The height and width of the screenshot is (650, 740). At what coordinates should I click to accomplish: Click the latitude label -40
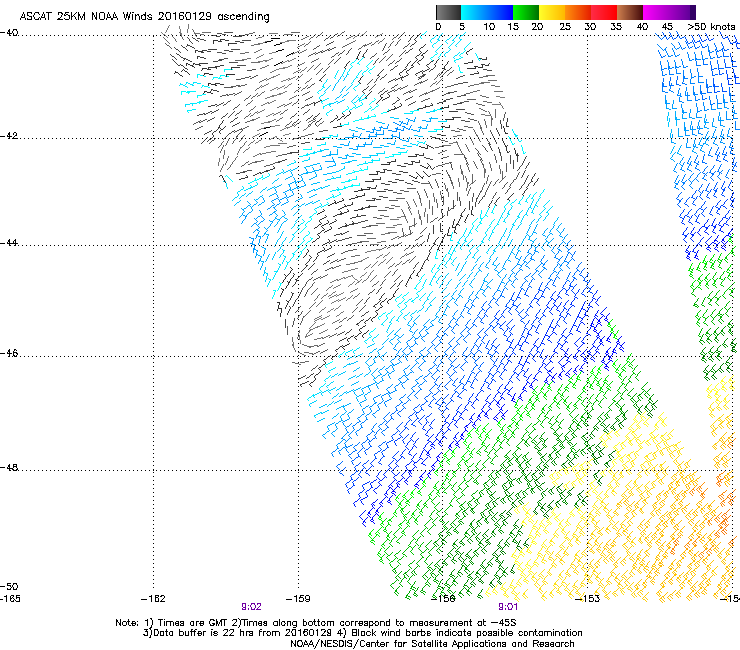click(x=9, y=33)
